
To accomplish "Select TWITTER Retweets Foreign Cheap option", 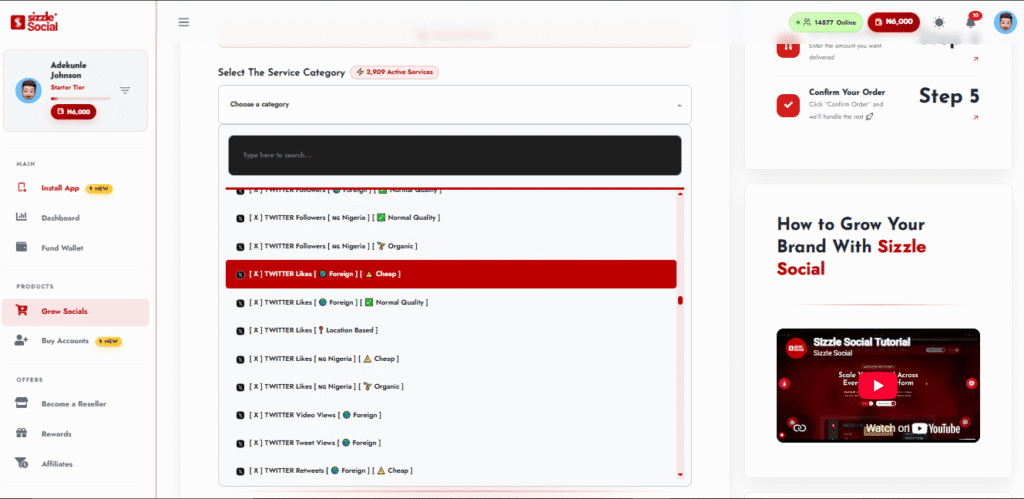I will point(451,471).
